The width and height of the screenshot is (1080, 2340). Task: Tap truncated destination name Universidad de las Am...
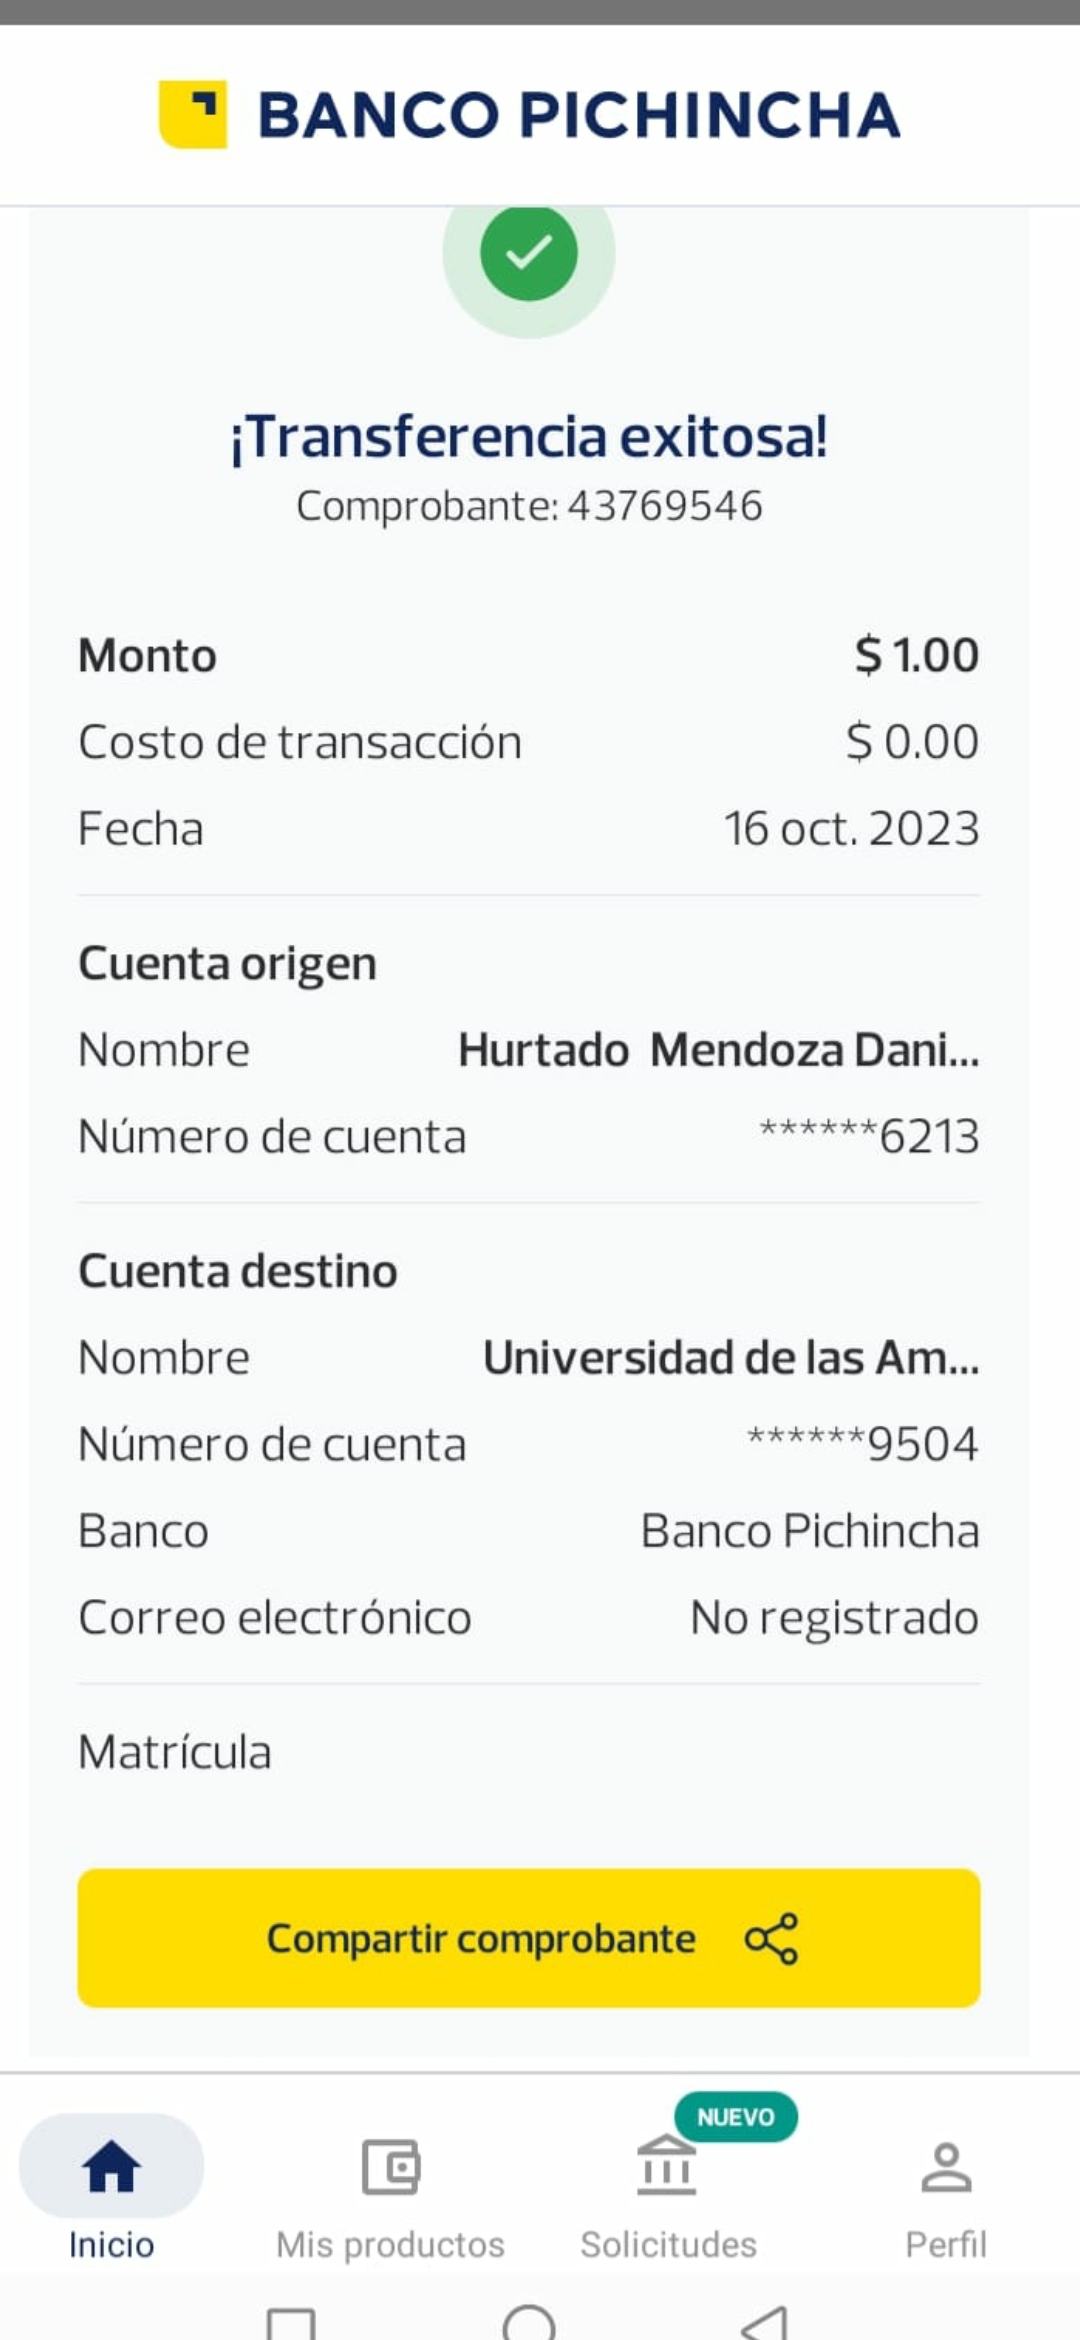coord(731,1358)
